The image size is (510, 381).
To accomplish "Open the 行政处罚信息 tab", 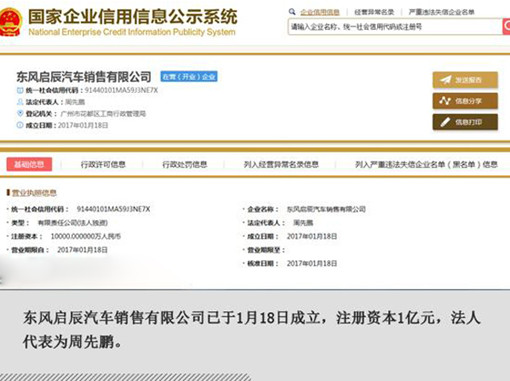I will tap(185, 164).
